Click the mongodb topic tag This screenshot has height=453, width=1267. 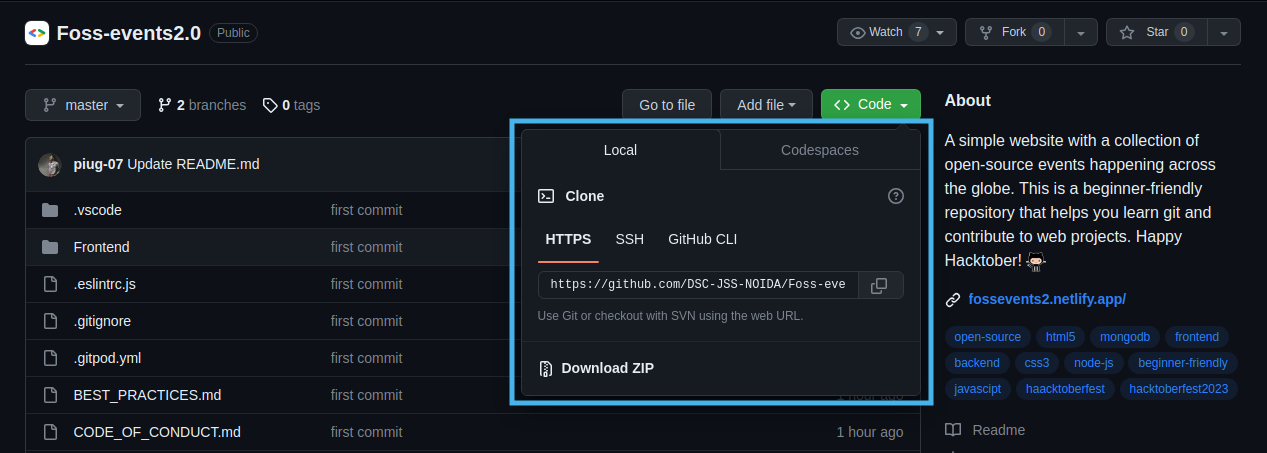tap(1125, 337)
